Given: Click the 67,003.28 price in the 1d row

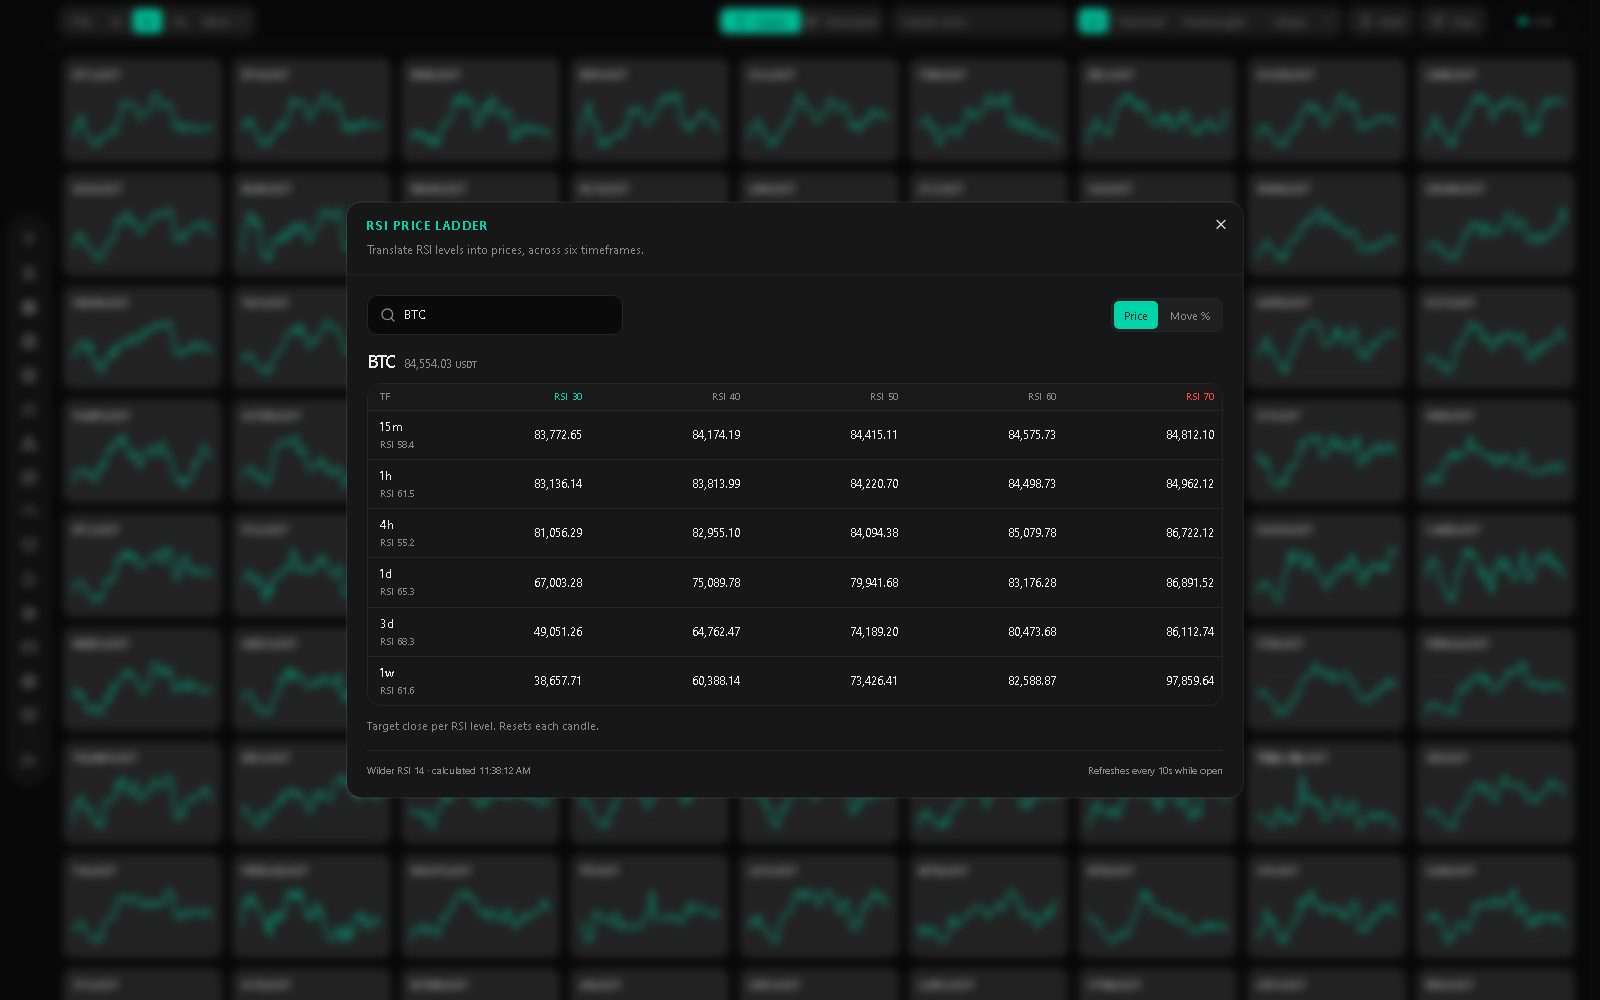Looking at the screenshot, I should coord(558,583).
